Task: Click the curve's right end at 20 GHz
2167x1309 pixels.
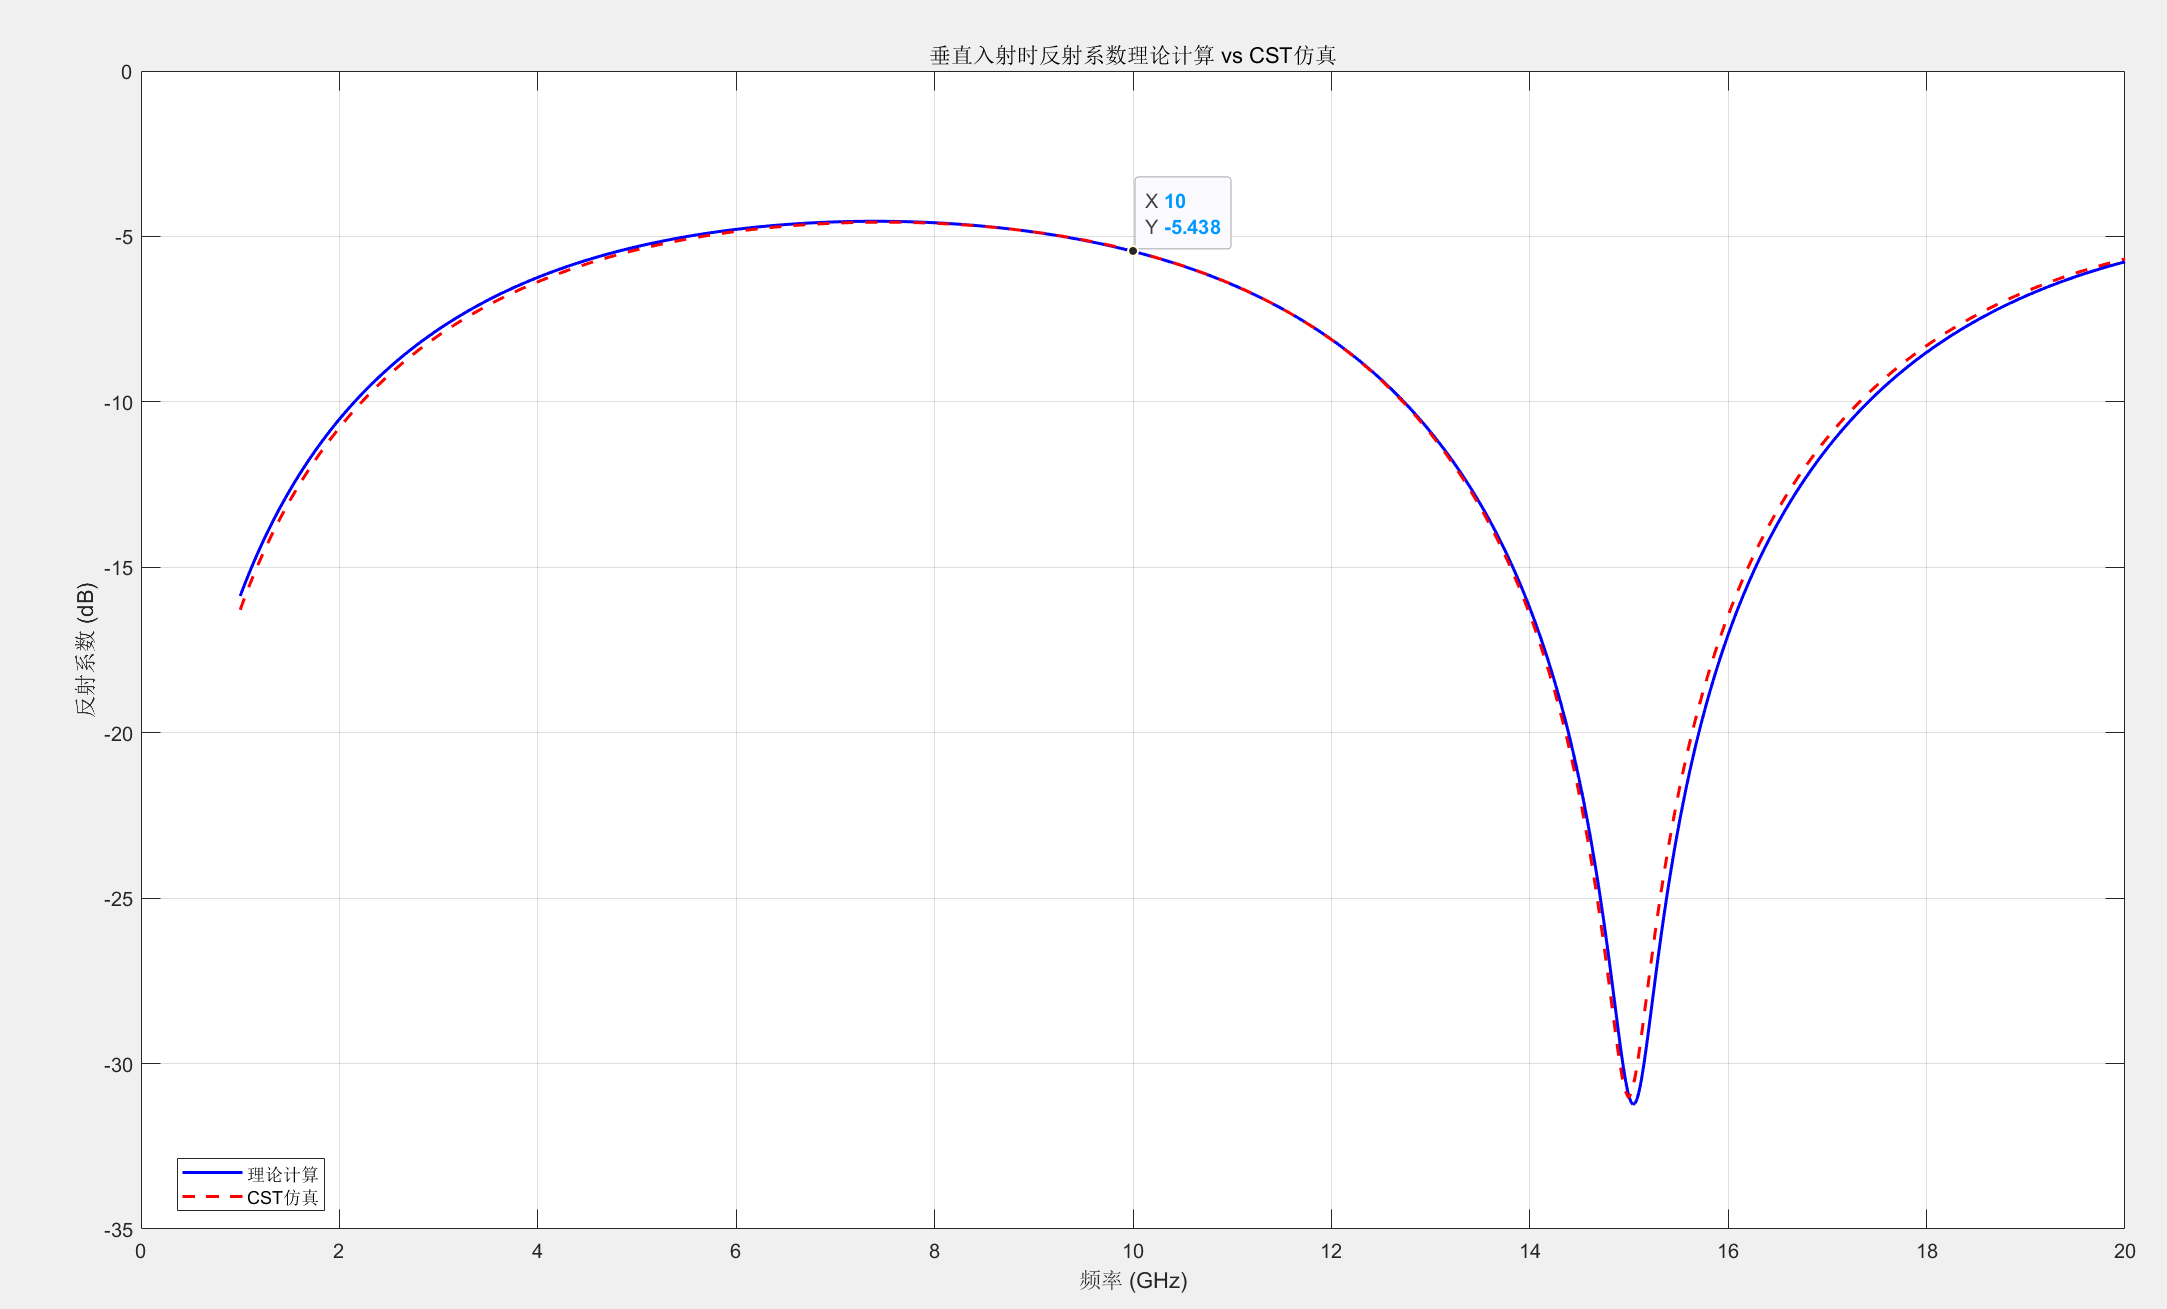Action: 2122,262
